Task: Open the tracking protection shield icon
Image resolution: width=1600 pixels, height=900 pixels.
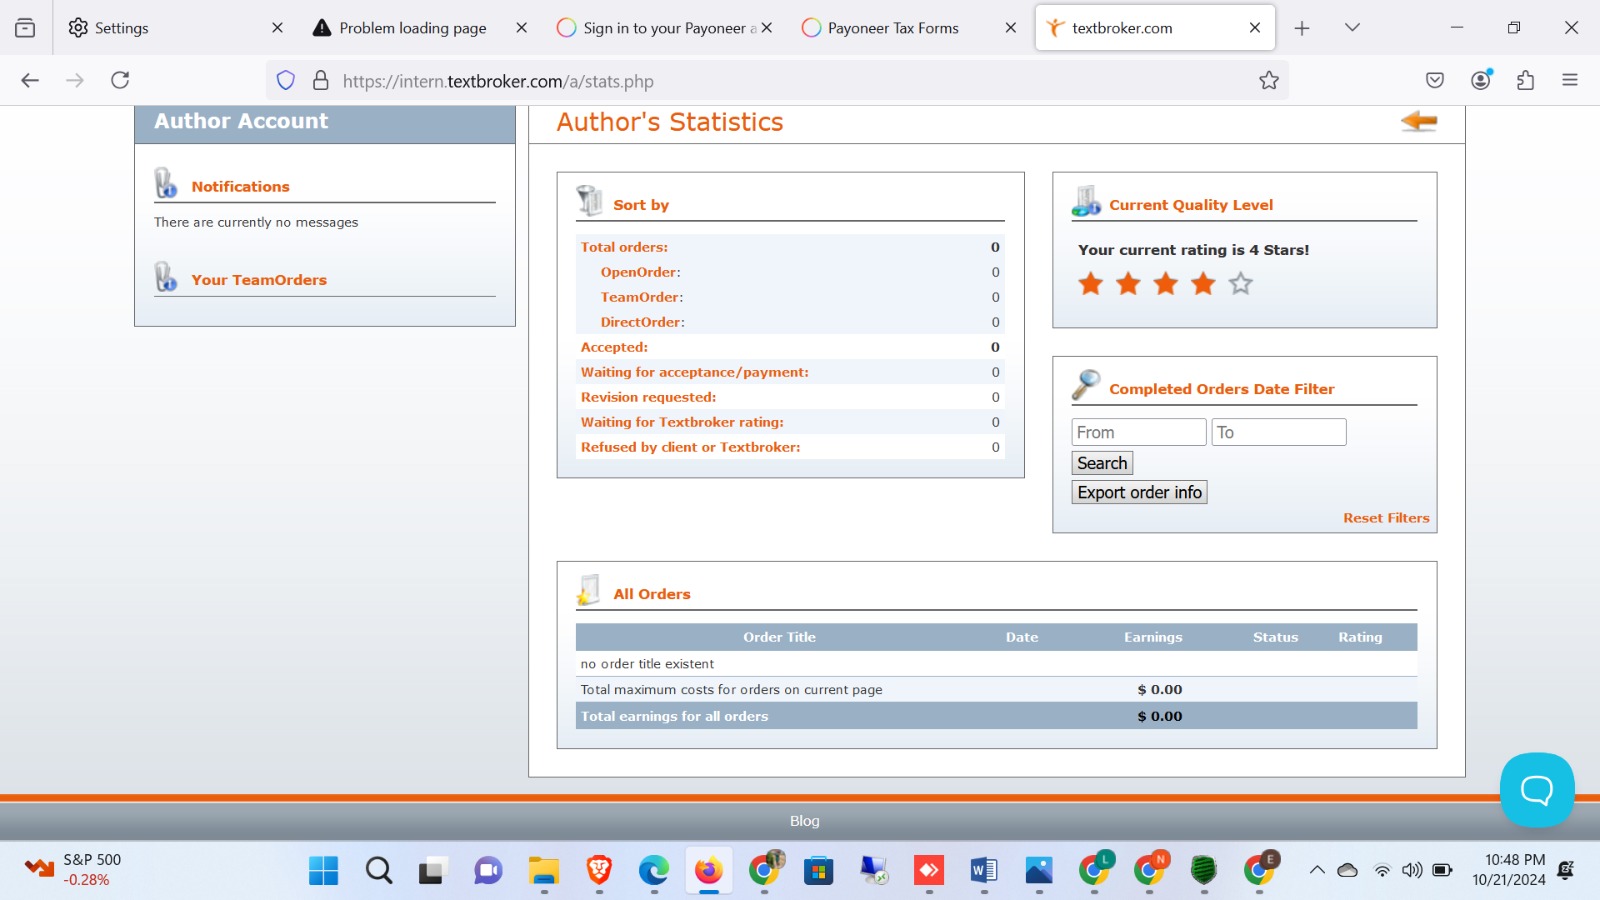Action: (x=286, y=81)
